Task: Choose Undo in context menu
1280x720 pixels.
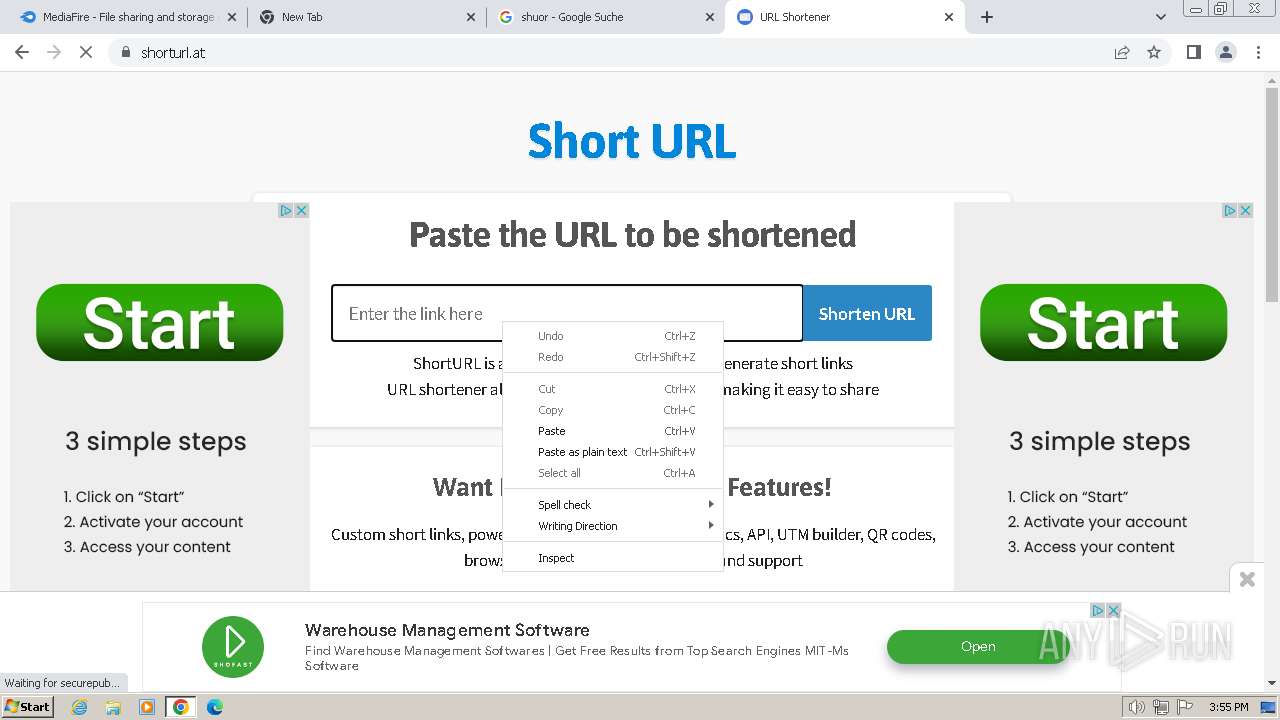Action: [612, 336]
